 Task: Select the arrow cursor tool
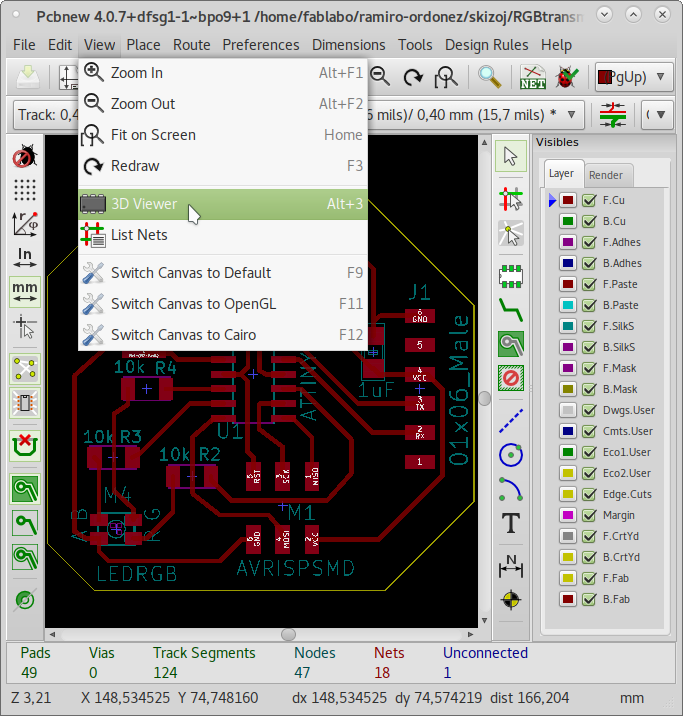pyautogui.click(x=510, y=156)
